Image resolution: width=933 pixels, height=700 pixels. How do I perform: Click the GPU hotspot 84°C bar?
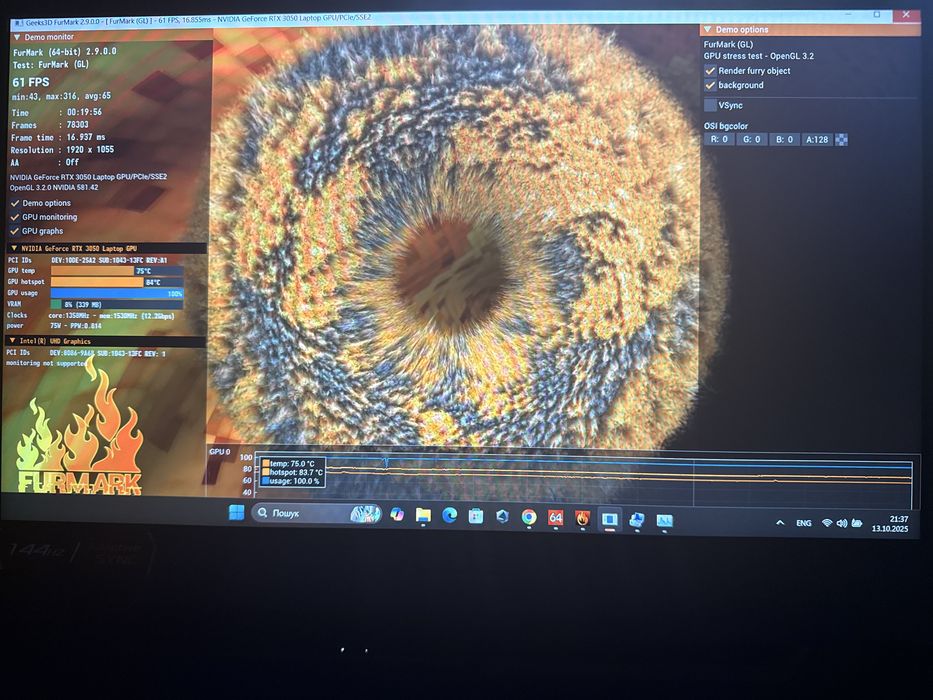pyautogui.click(x=117, y=282)
